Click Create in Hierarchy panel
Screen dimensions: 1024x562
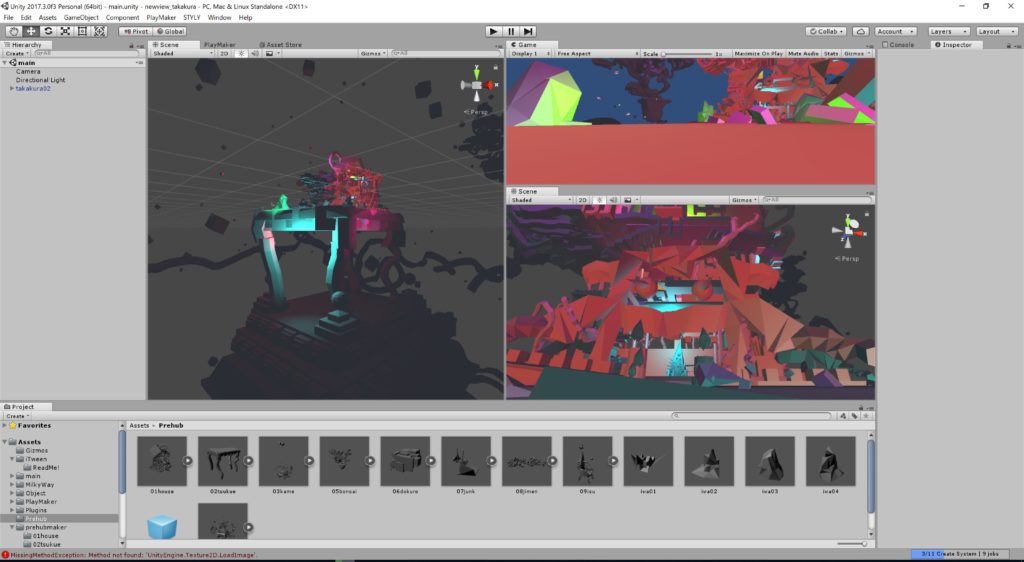16,54
